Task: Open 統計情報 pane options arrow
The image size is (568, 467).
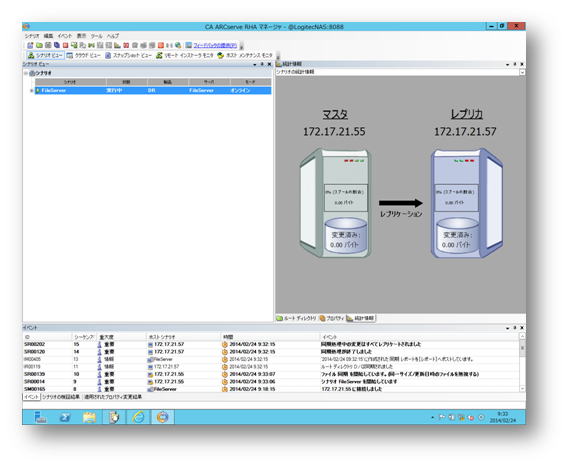Action: tap(508, 64)
